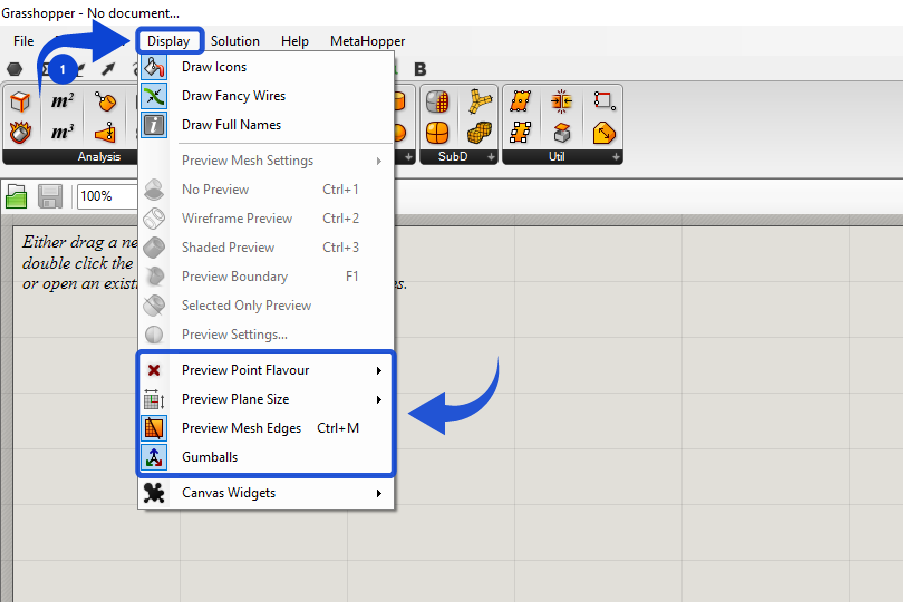Open the Solution menu
Image resolution: width=904 pixels, height=603 pixels.
point(235,41)
